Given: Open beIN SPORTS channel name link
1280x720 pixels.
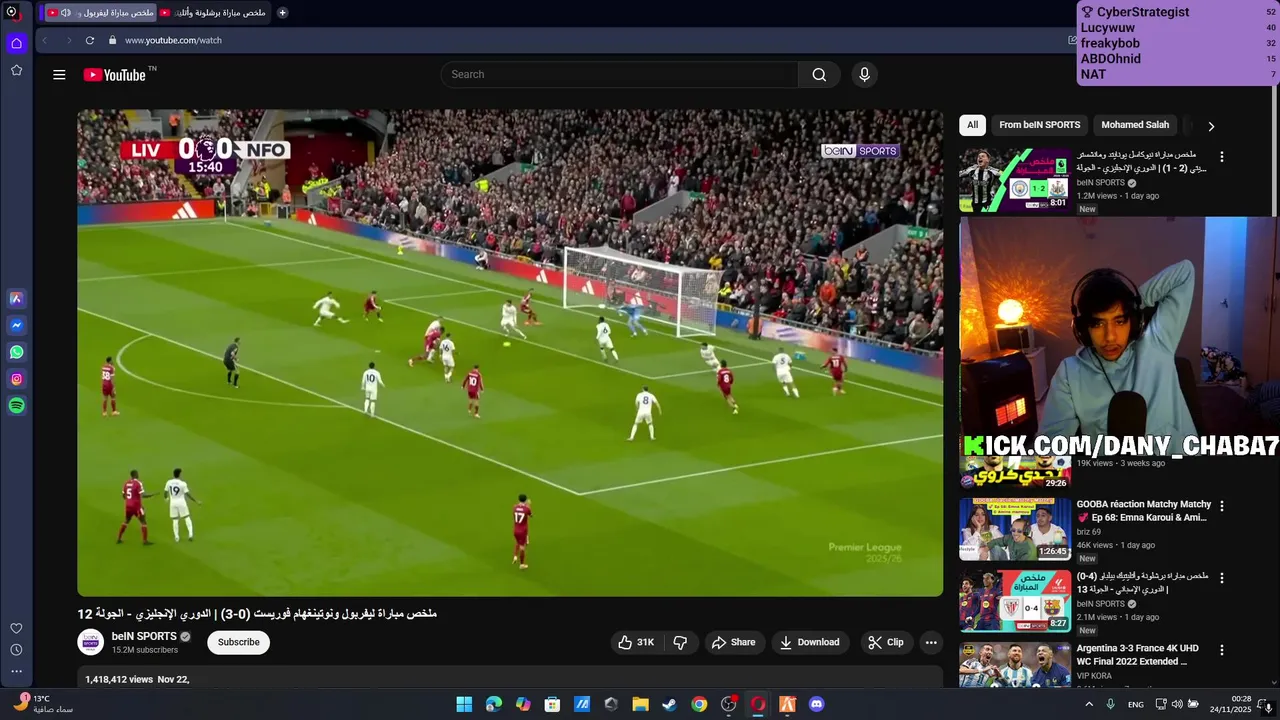Looking at the screenshot, I should click(144, 636).
